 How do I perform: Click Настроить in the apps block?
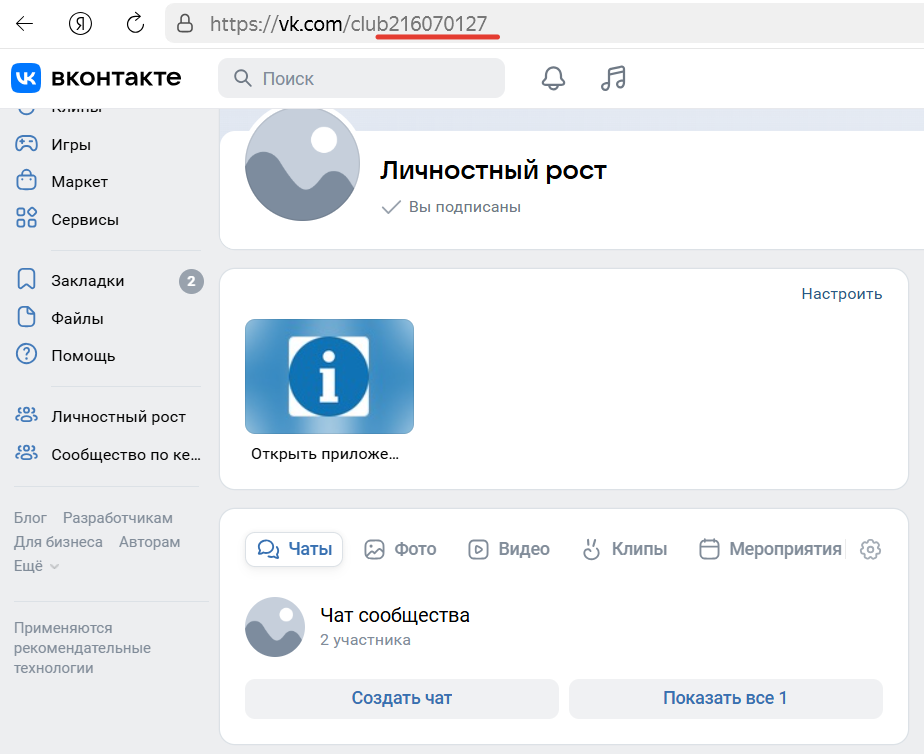click(842, 294)
